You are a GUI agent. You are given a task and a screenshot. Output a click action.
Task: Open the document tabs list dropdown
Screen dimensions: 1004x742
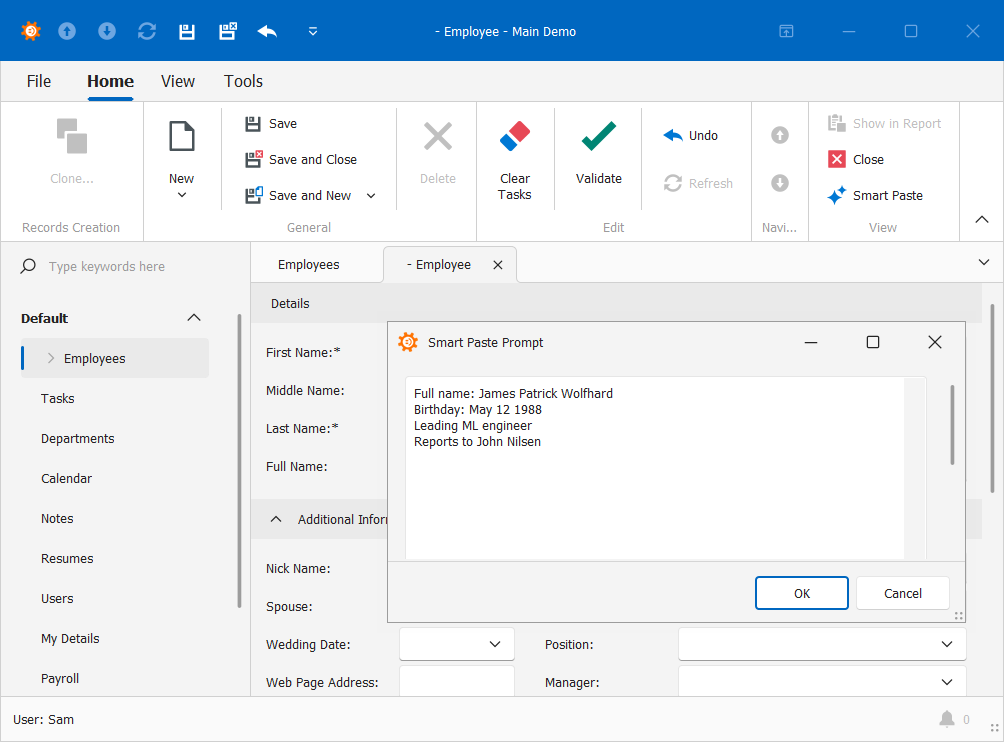click(984, 262)
